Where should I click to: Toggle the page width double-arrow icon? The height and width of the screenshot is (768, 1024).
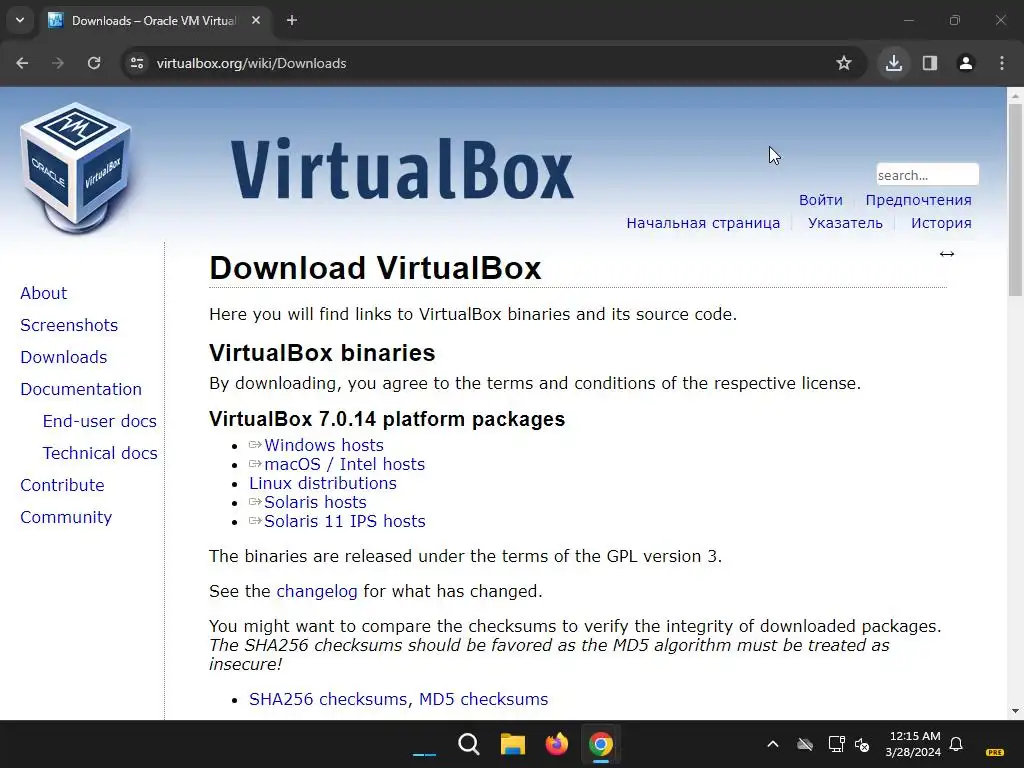pyautogui.click(x=947, y=254)
